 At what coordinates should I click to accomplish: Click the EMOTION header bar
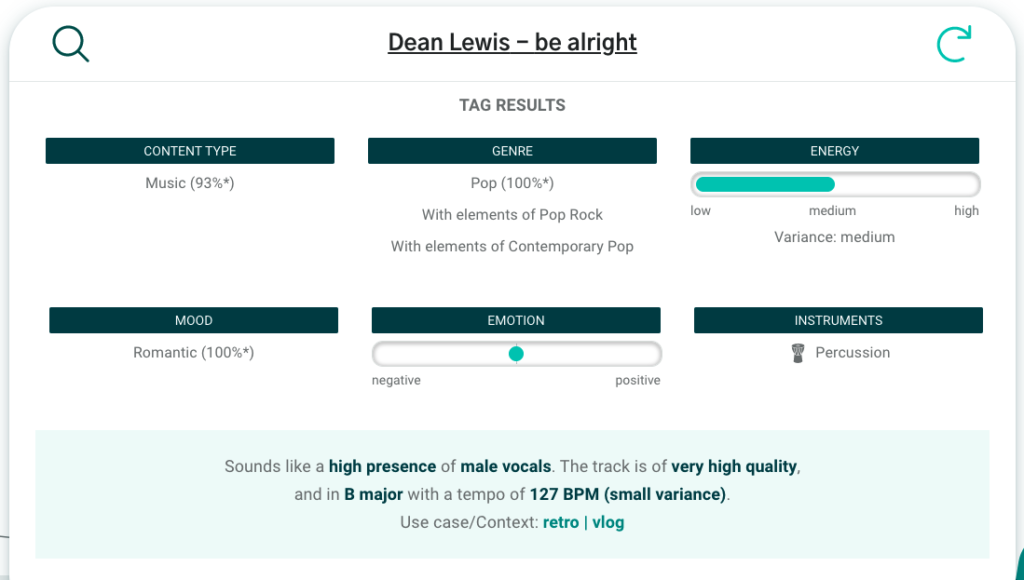(x=516, y=320)
